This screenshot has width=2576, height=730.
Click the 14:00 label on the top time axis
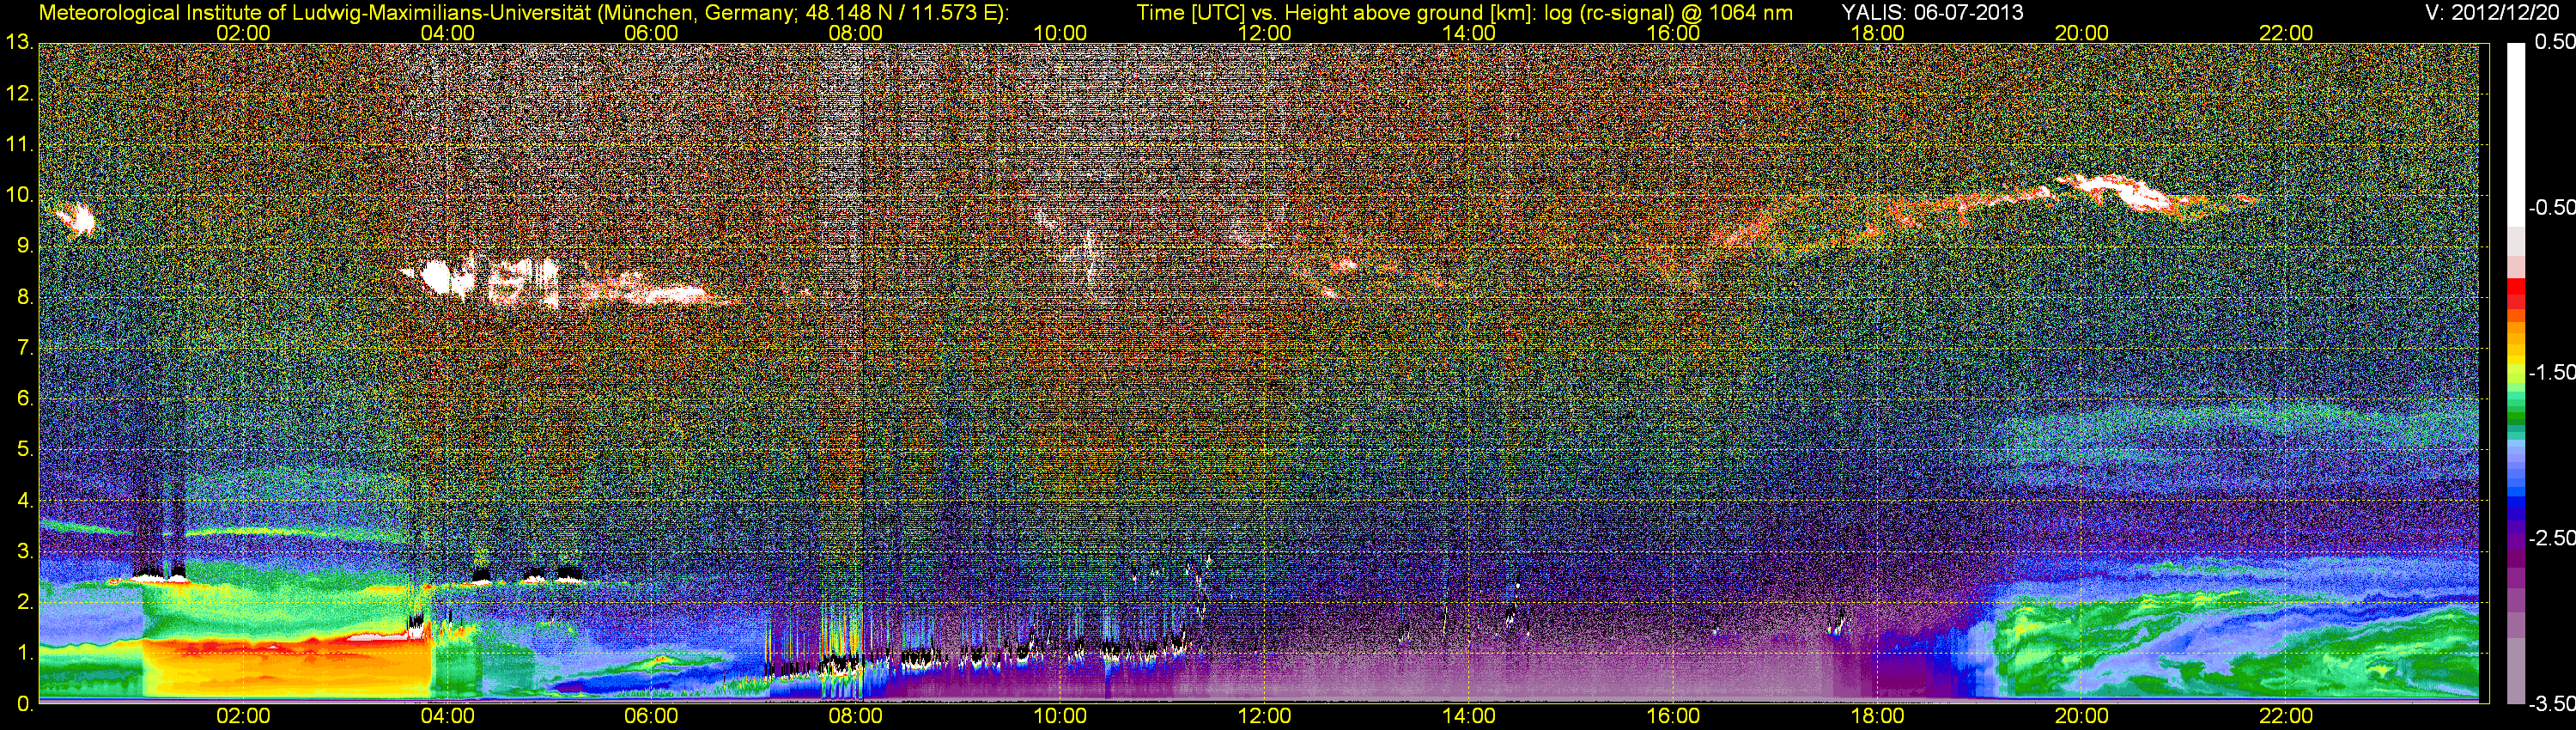click(1469, 33)
